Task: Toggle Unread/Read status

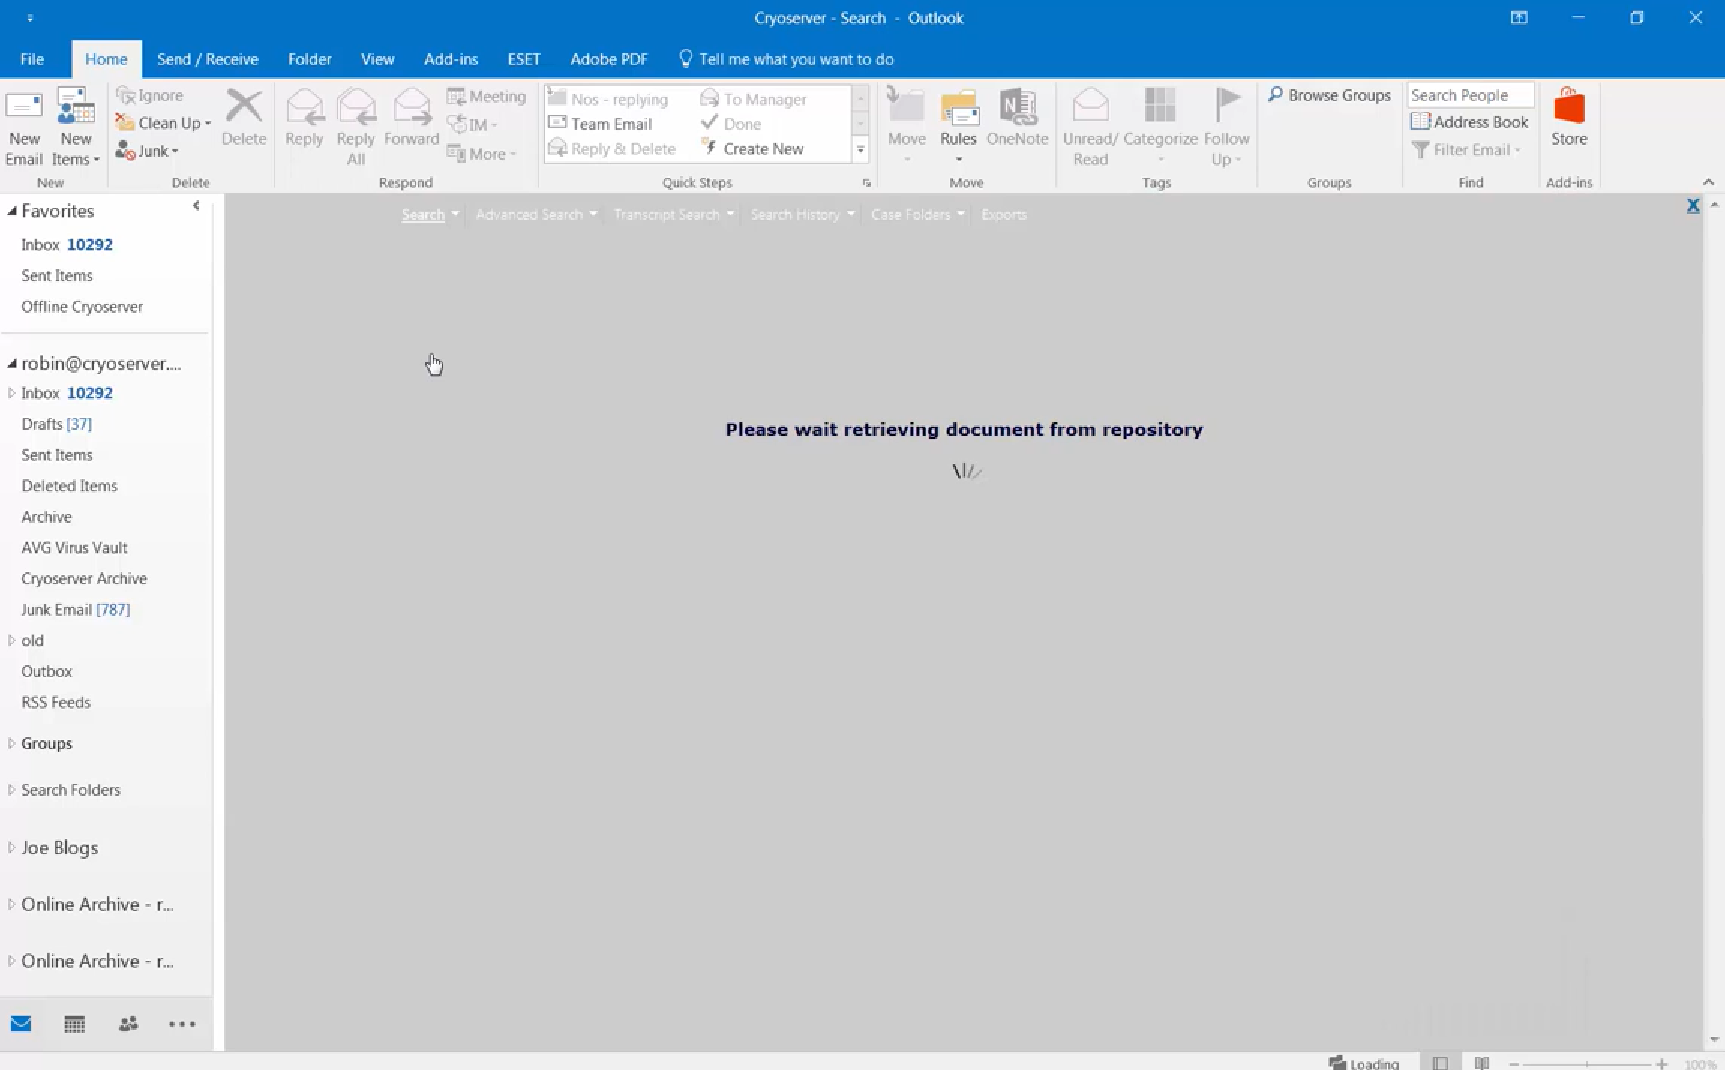Action: coord(1090,128)
